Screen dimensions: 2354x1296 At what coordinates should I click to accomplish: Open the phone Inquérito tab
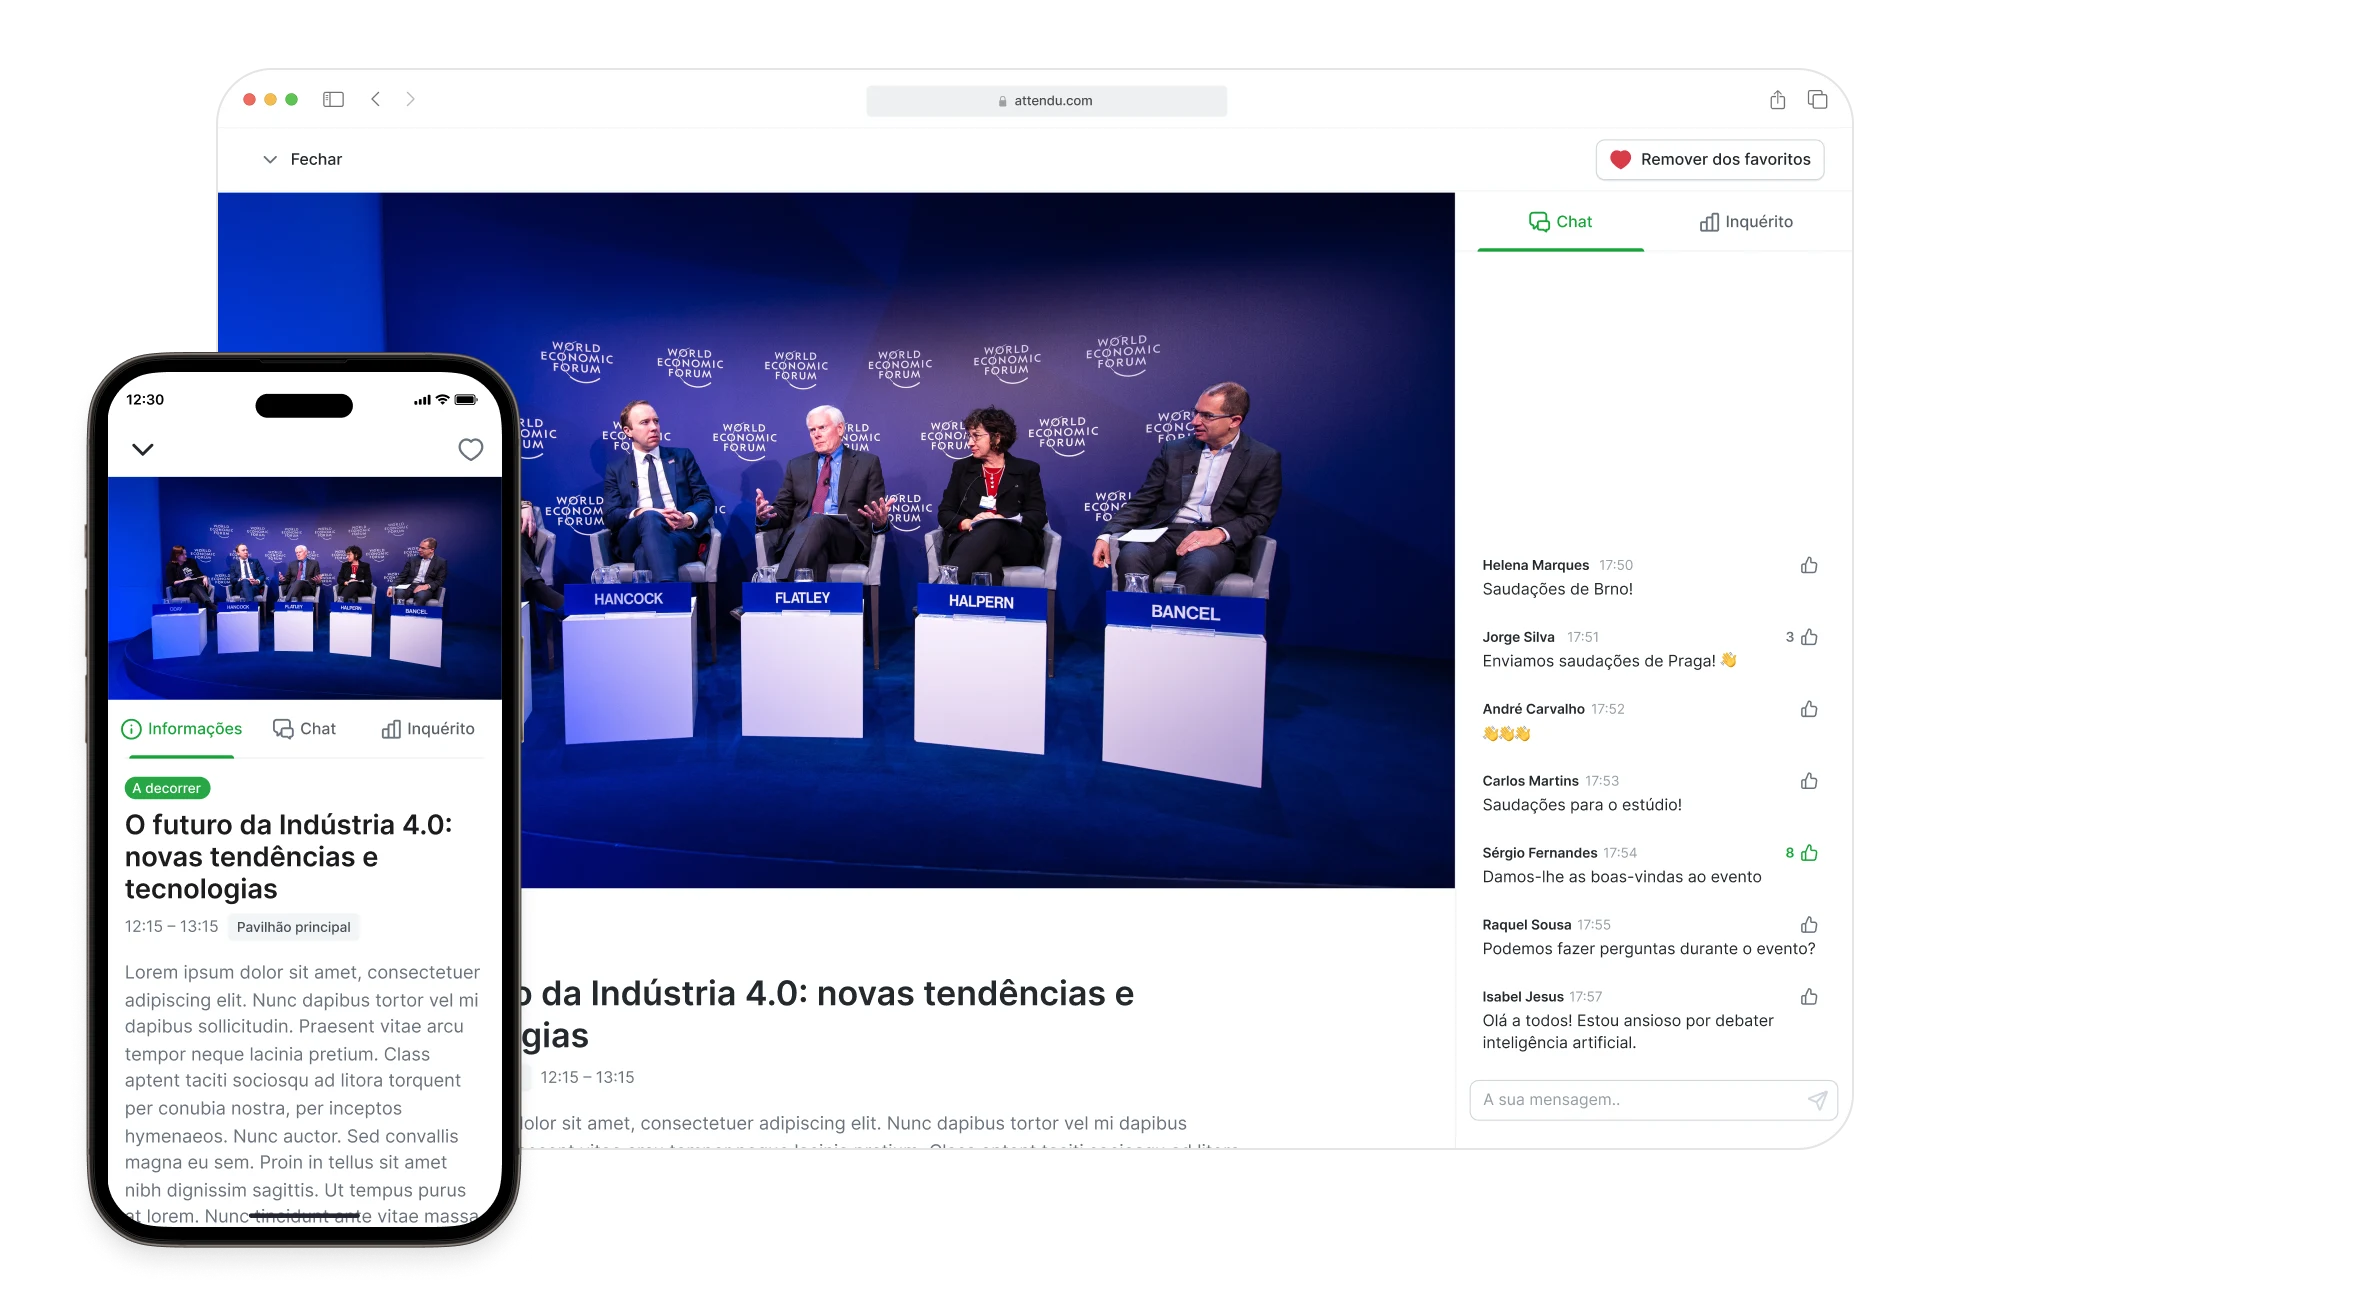[428, 729]
